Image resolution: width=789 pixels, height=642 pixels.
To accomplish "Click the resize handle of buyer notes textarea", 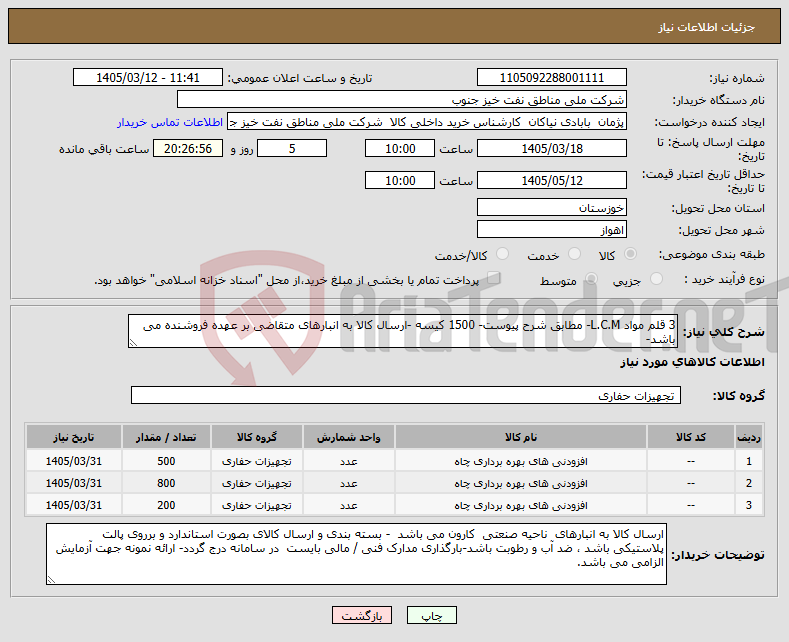I will pos(51,580).
